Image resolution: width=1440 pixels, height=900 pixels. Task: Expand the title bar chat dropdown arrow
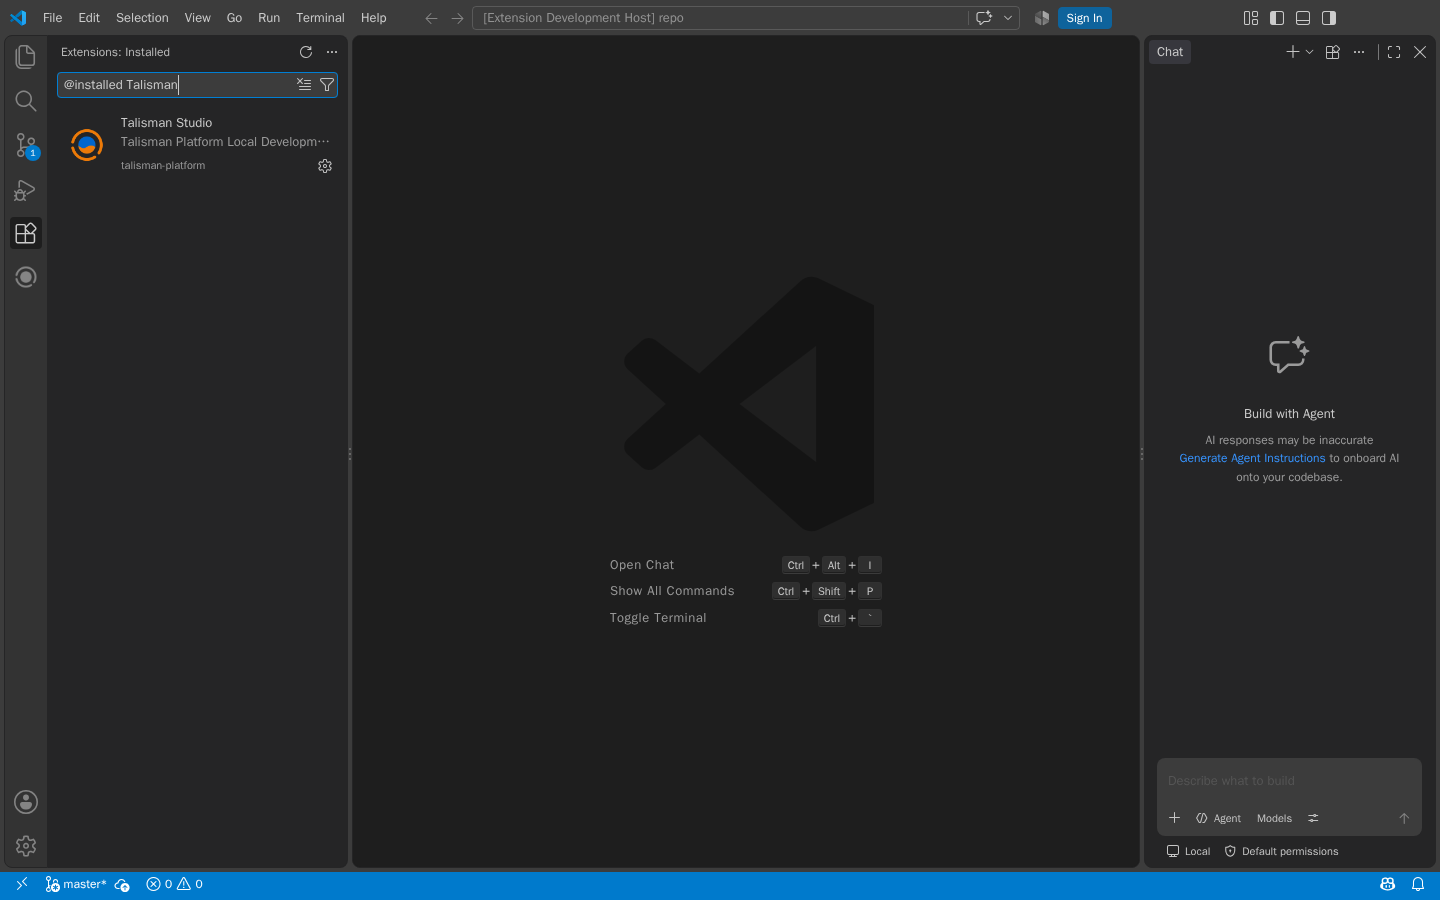pos(1008,18)
